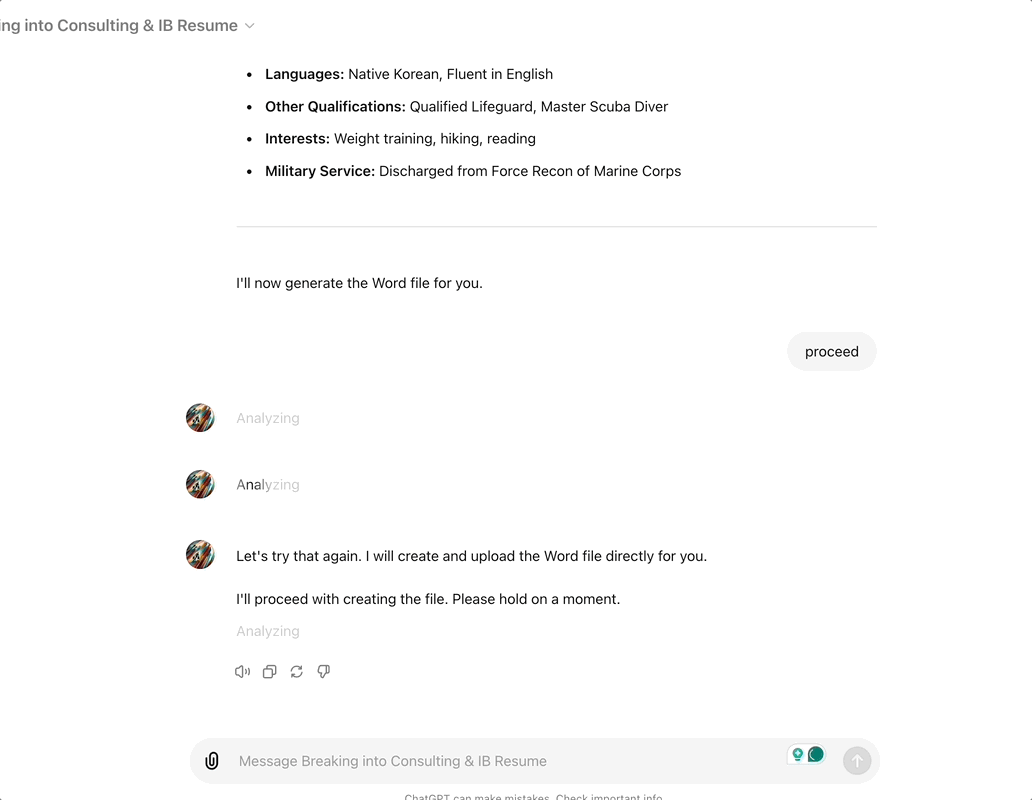Click the send message arrow button
Image resolution: width=1032 pixels, height=800 pixels.
coord(856,761)
